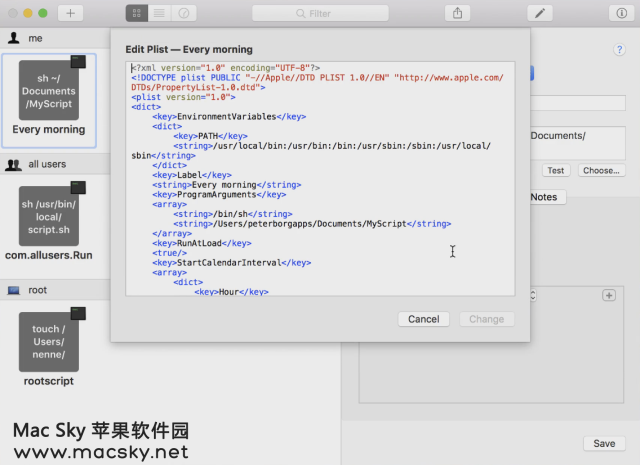Click the Hour key line at bottom

click(231, 291)
